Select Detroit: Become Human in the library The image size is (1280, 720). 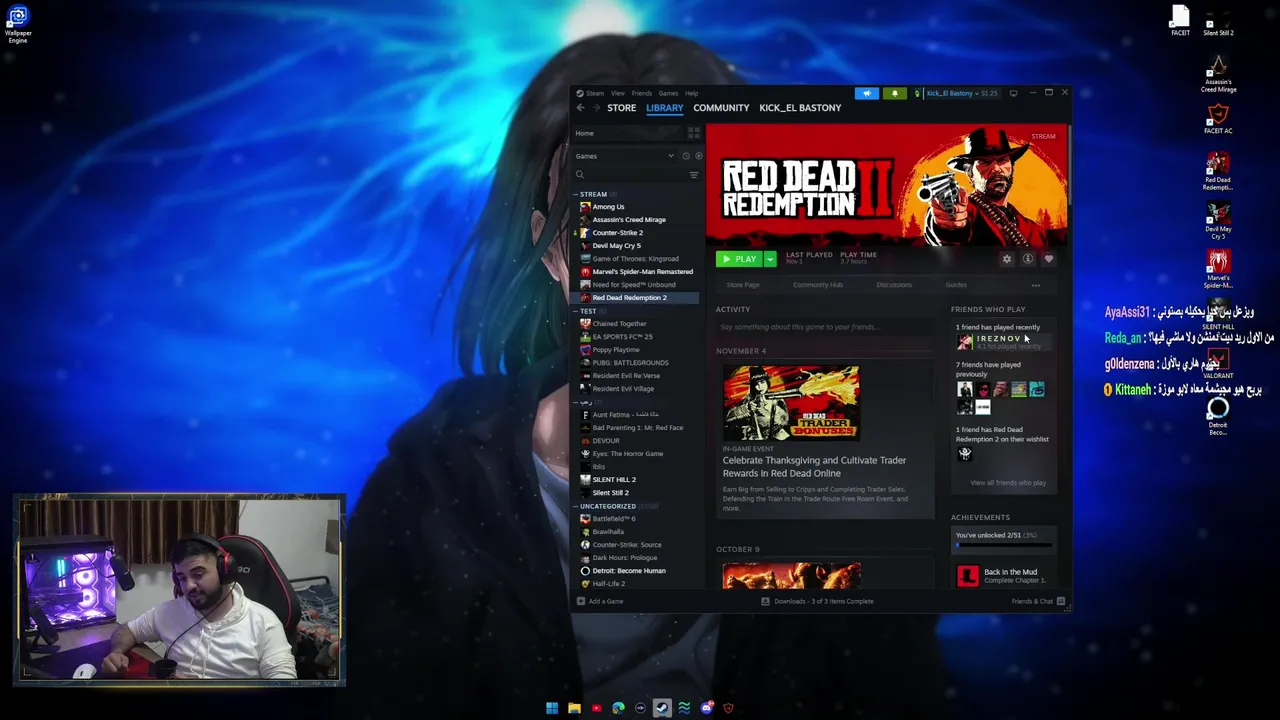coord(628,571)
